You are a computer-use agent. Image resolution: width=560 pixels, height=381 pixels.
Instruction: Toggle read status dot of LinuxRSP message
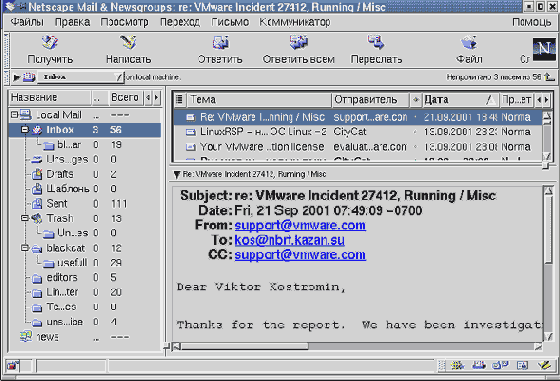415,132
